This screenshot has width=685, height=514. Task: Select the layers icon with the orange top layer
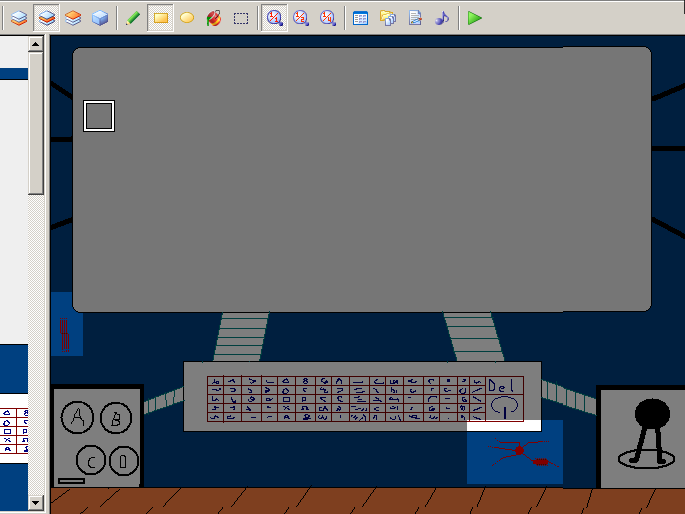coord(73,18)
